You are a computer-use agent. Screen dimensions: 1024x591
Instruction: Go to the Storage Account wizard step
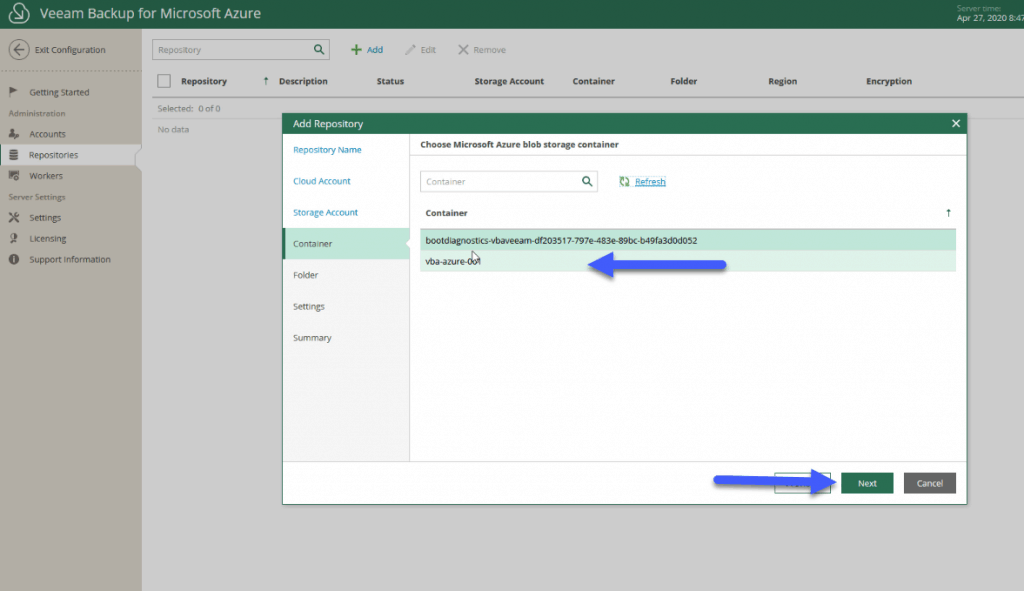coord(325,212)
